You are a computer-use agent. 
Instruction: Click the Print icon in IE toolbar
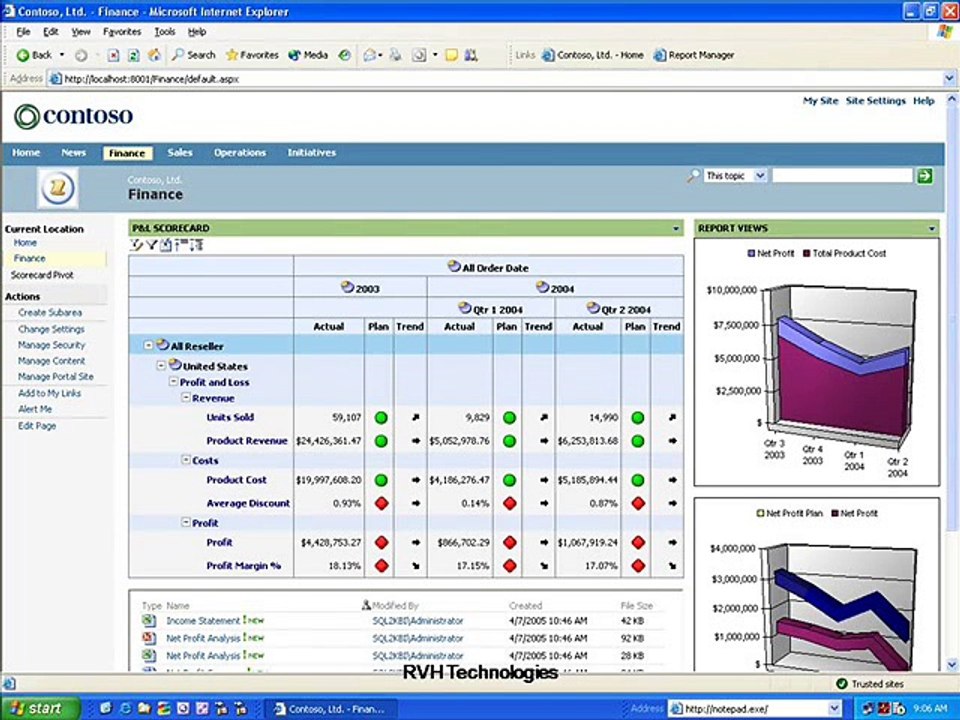[396, 55]
